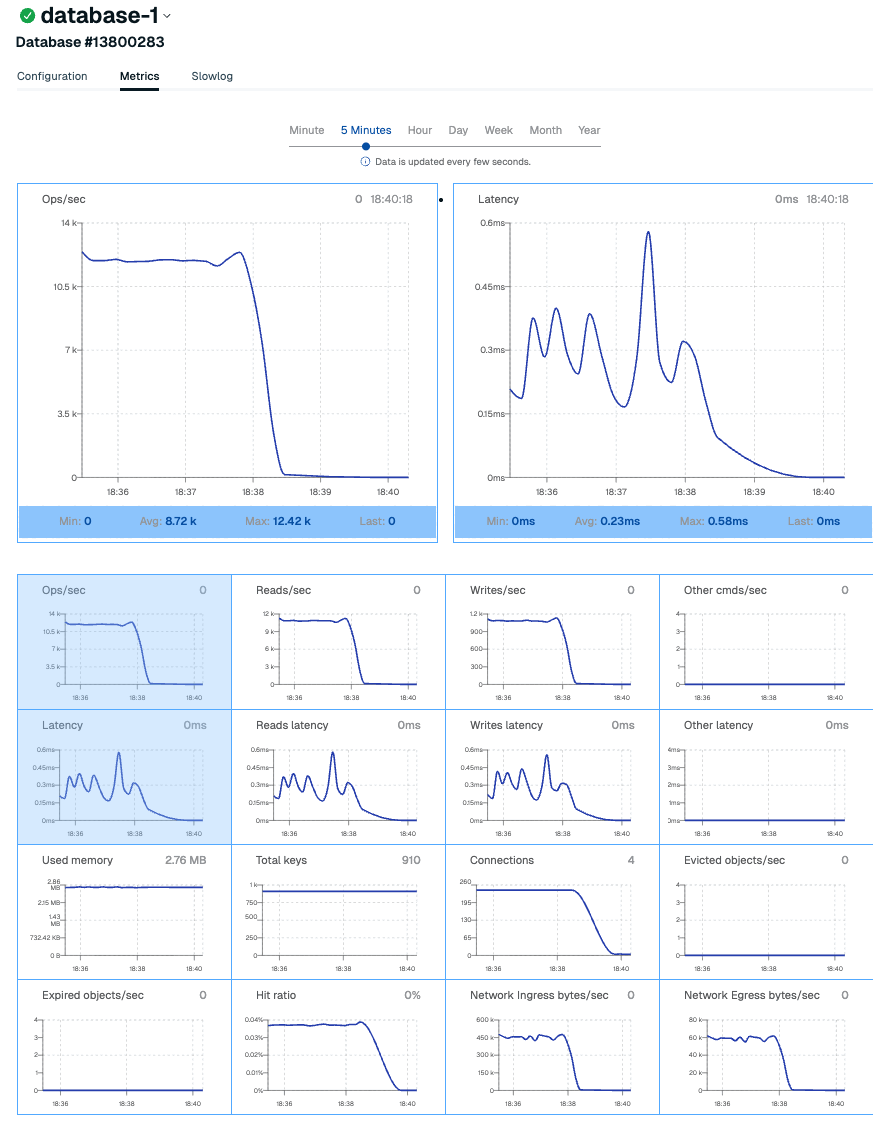Show the Connections metric chart

552,912
